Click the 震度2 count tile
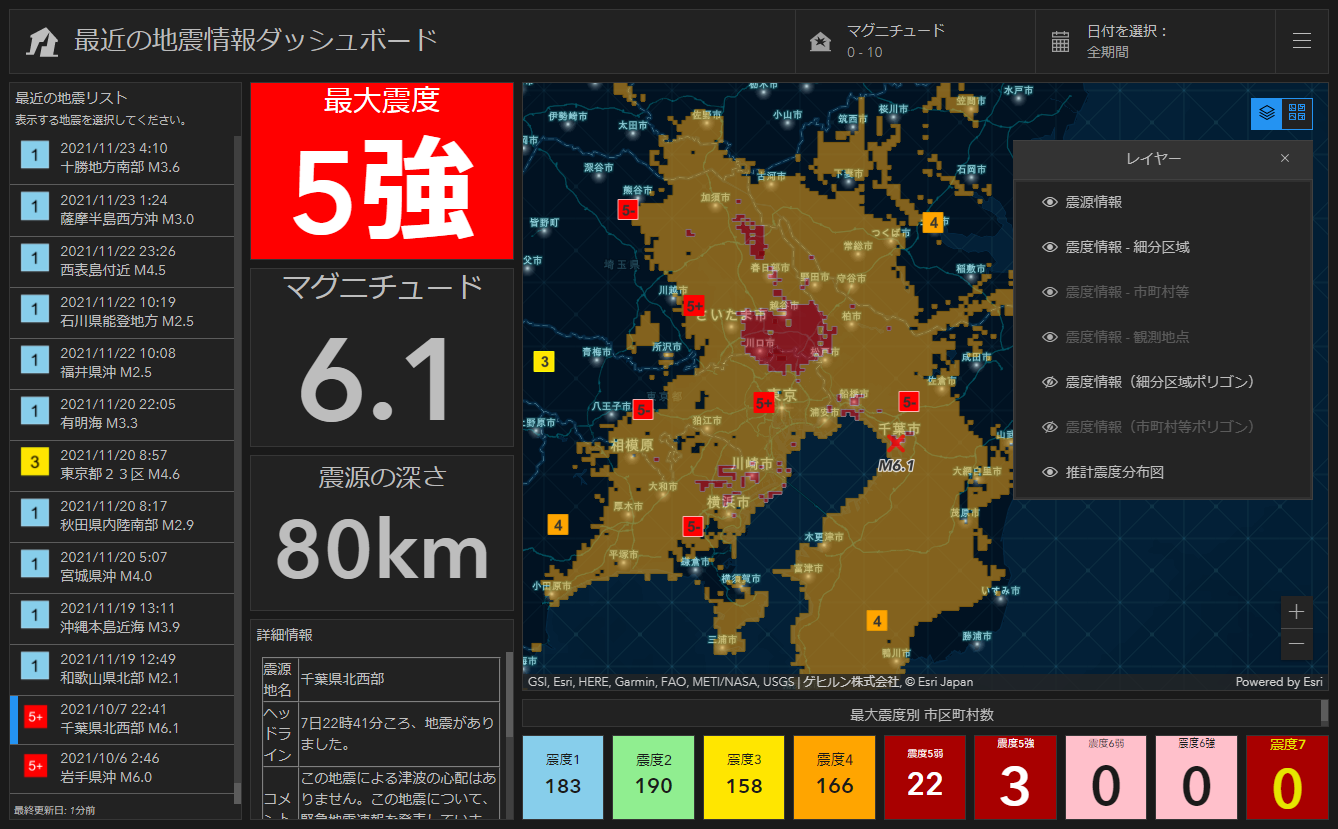 (654, 777)
